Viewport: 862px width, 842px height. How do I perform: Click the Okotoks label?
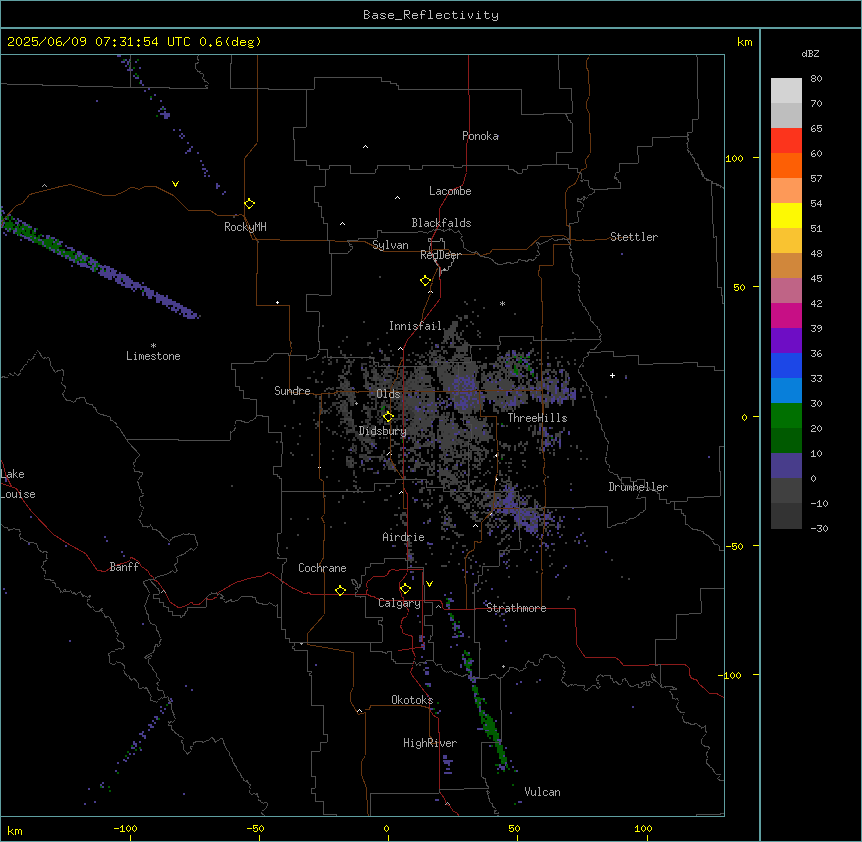pos(412,700)
